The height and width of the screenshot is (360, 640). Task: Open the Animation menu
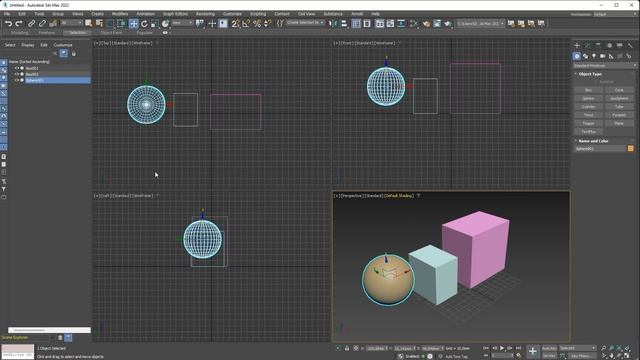145,14
